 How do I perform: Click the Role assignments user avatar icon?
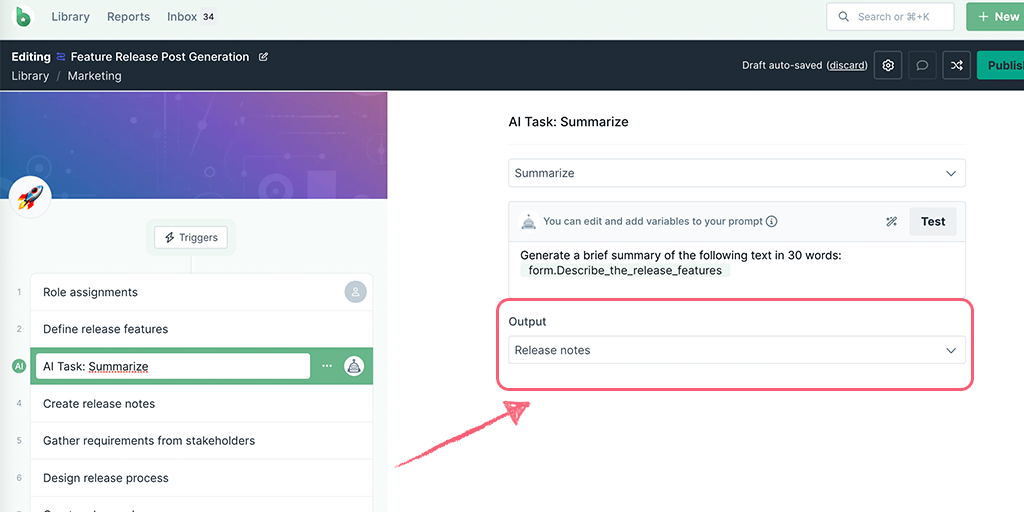coord(355,292)
